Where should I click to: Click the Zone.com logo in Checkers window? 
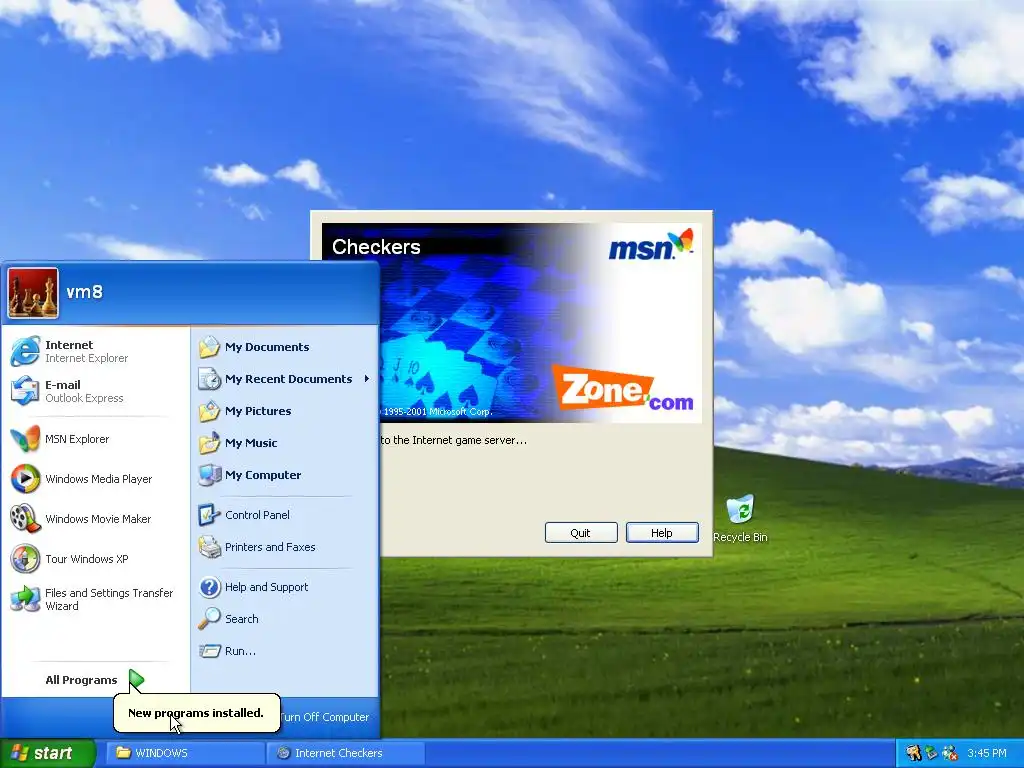pos(623,388)
